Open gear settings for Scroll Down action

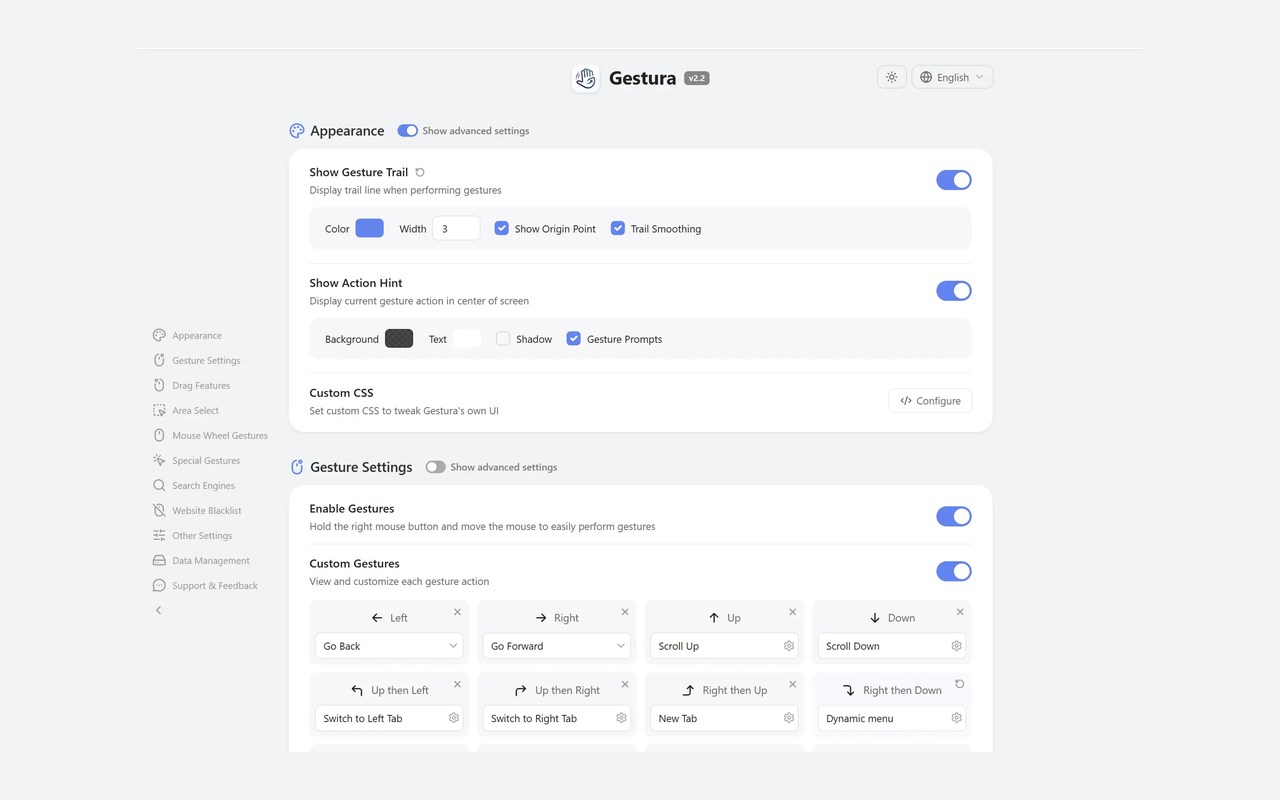[956, 646]
